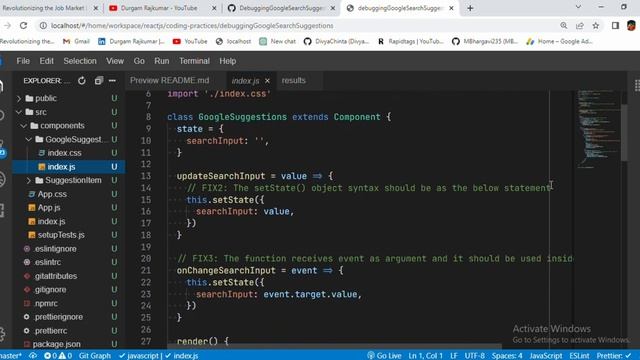Open the New chat bookmark
Viewport: 640px width, 360px height.
pyautogui.click(x=278, y=41)
